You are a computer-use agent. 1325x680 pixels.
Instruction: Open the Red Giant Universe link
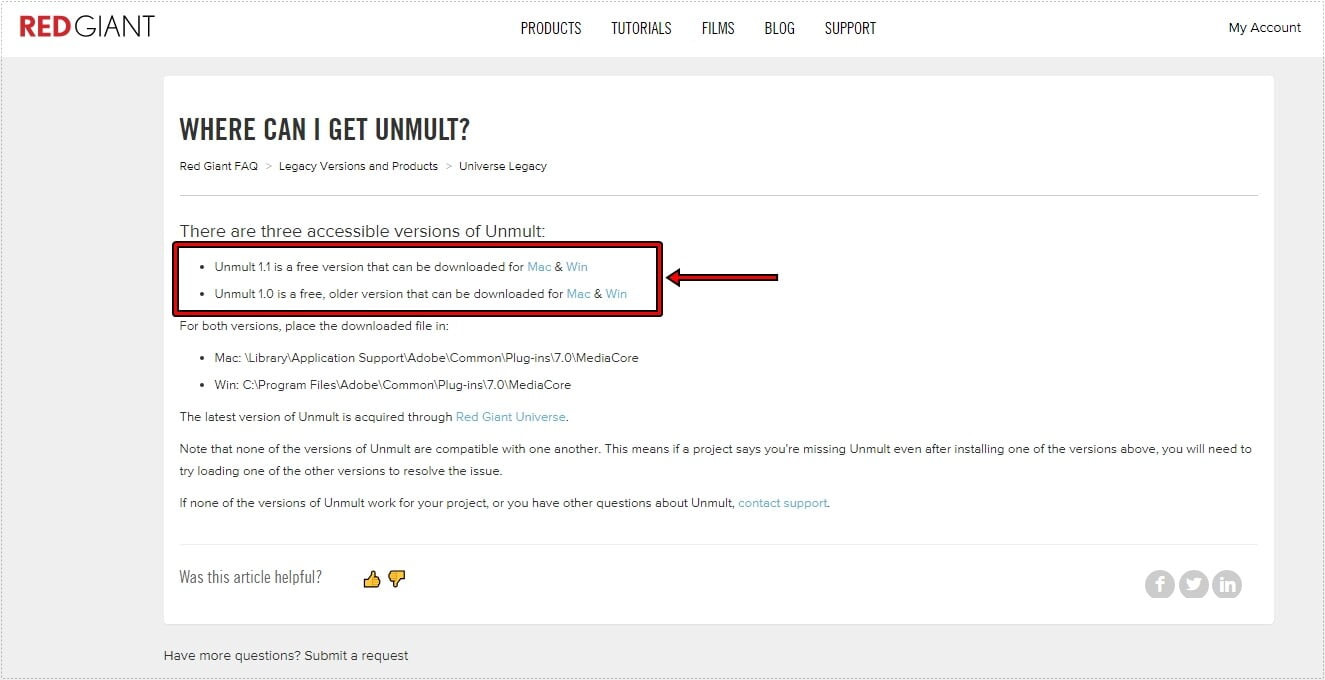pos(511,417)
